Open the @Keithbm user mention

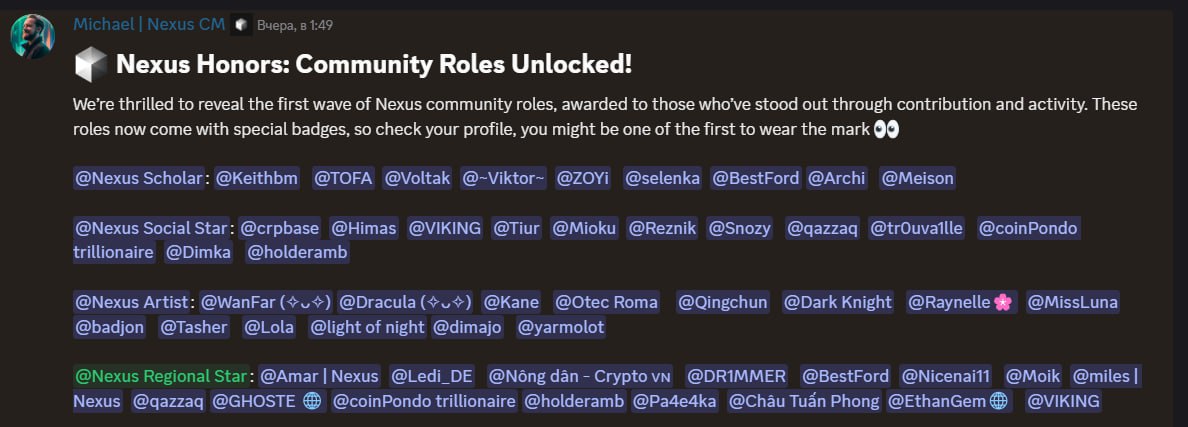click(257, 179)
